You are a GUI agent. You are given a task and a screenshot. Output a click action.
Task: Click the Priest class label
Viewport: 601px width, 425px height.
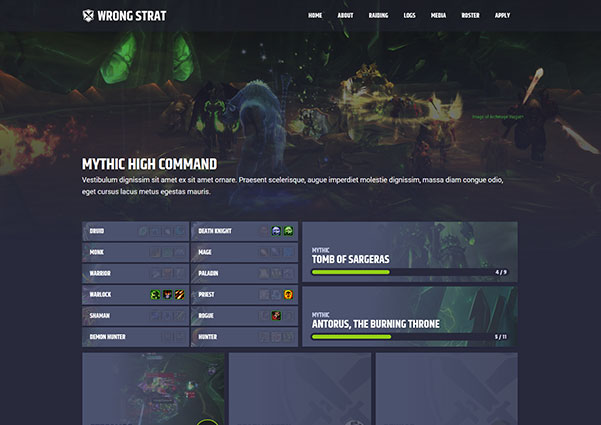tap(206, 294)
